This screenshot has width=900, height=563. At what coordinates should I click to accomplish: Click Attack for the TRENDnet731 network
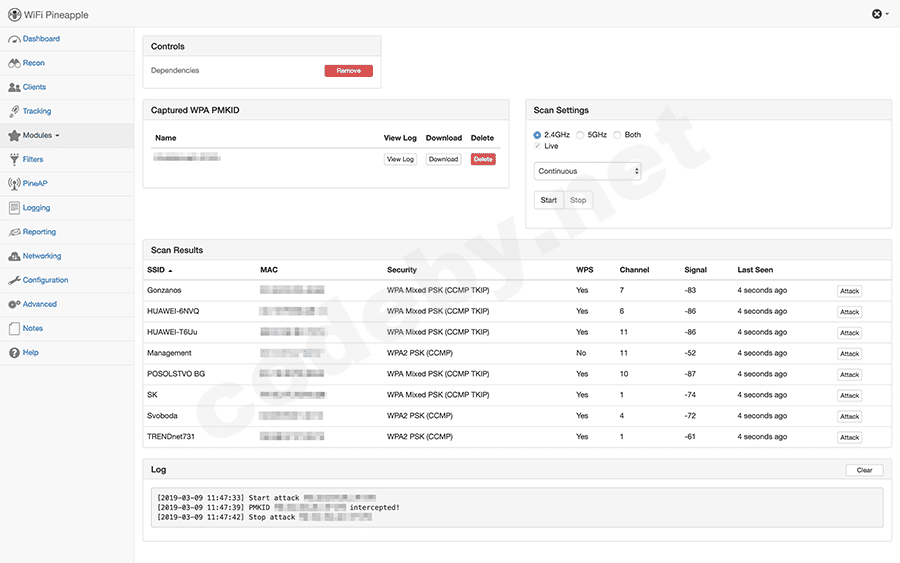(849, 437)
